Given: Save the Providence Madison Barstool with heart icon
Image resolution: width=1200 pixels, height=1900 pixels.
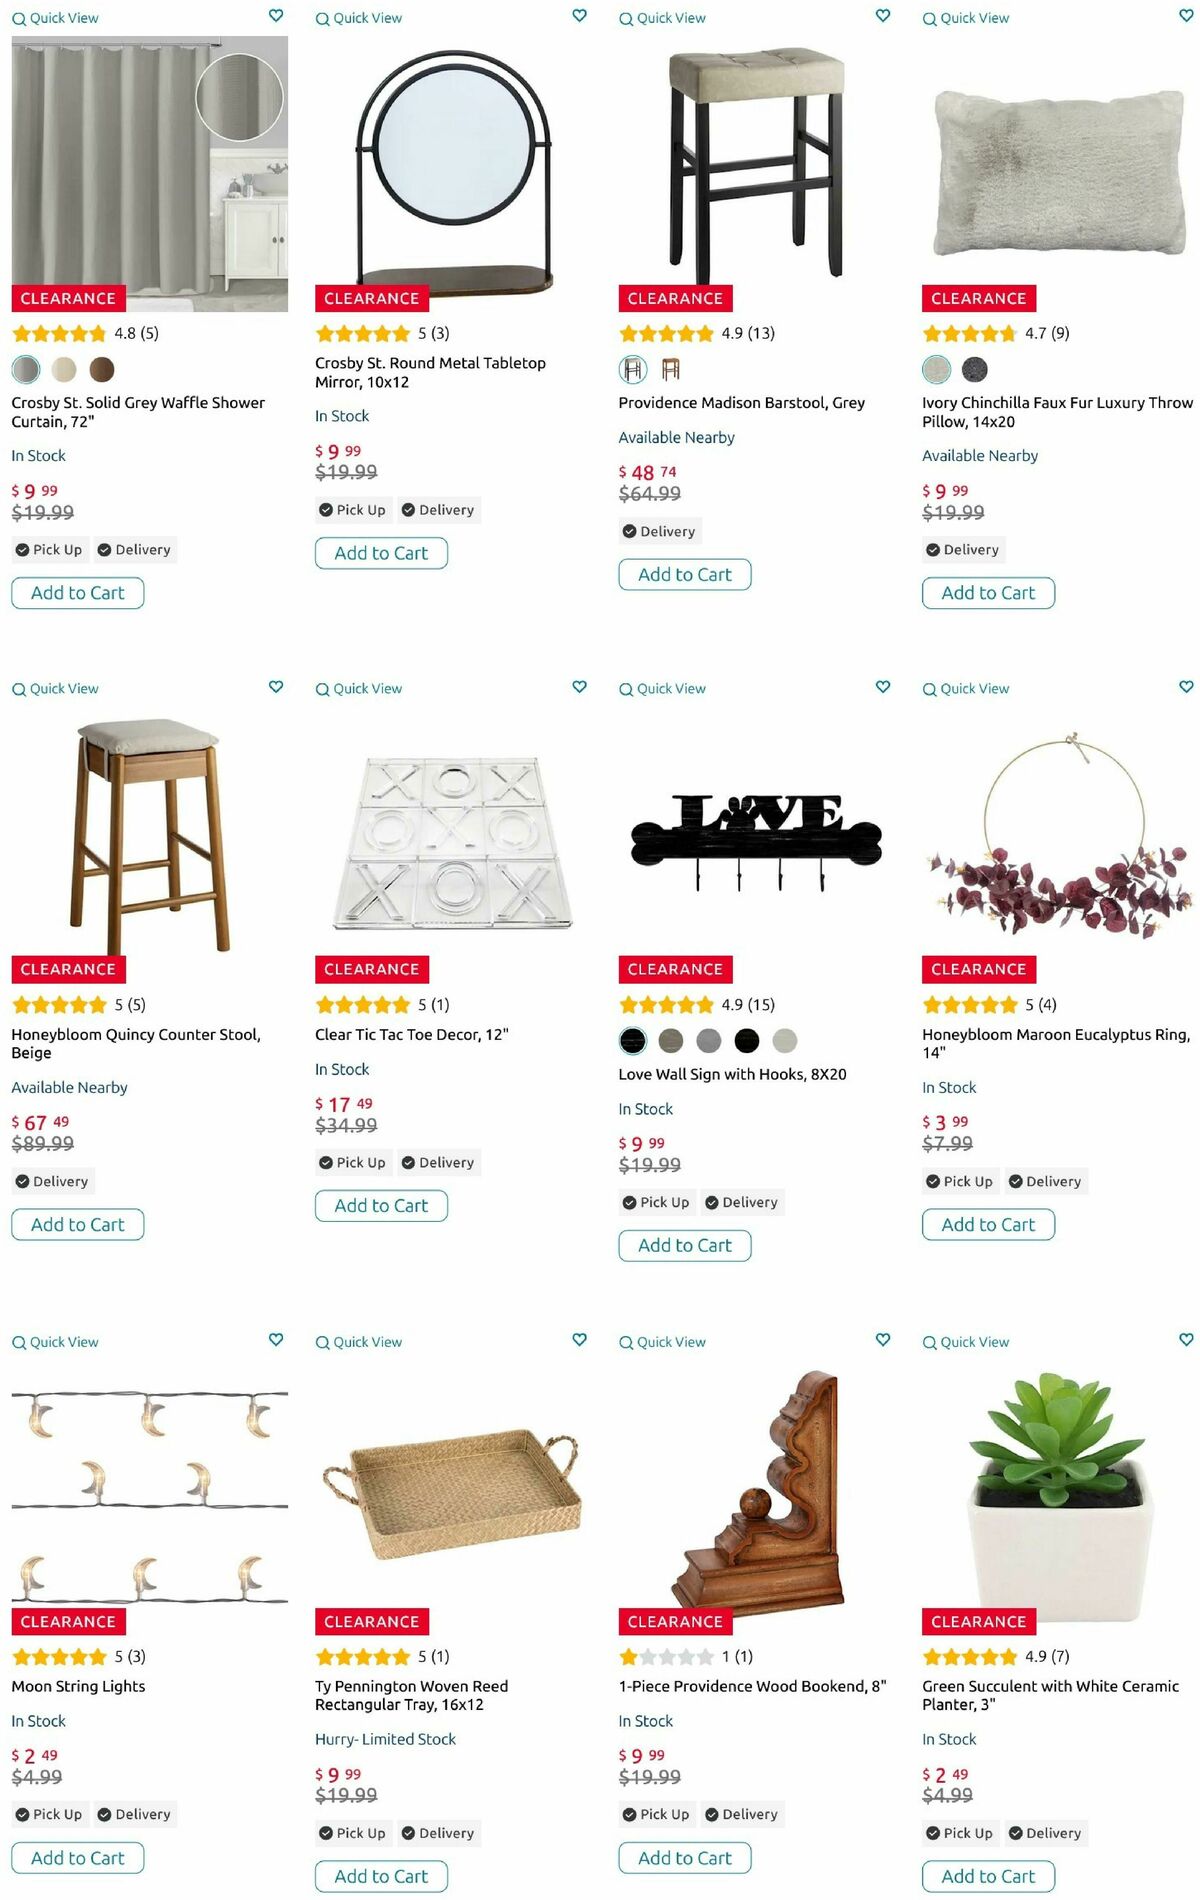Looking at the screenshot, I should (883, 16).
